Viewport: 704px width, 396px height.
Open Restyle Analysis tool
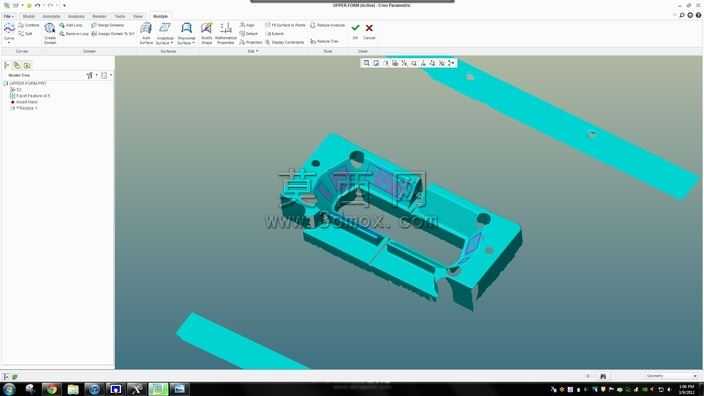328,25
